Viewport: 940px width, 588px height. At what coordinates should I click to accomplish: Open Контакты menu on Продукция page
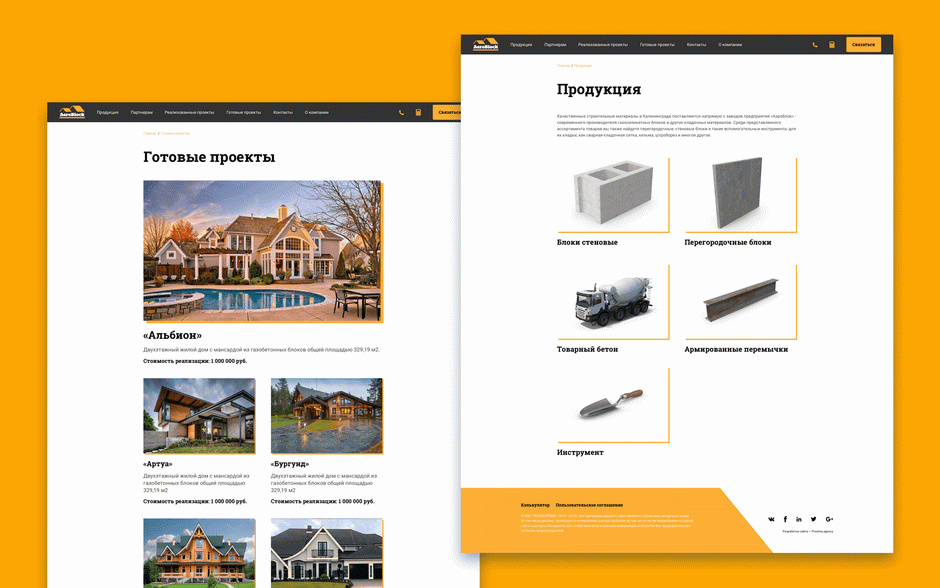pos(696,45)
